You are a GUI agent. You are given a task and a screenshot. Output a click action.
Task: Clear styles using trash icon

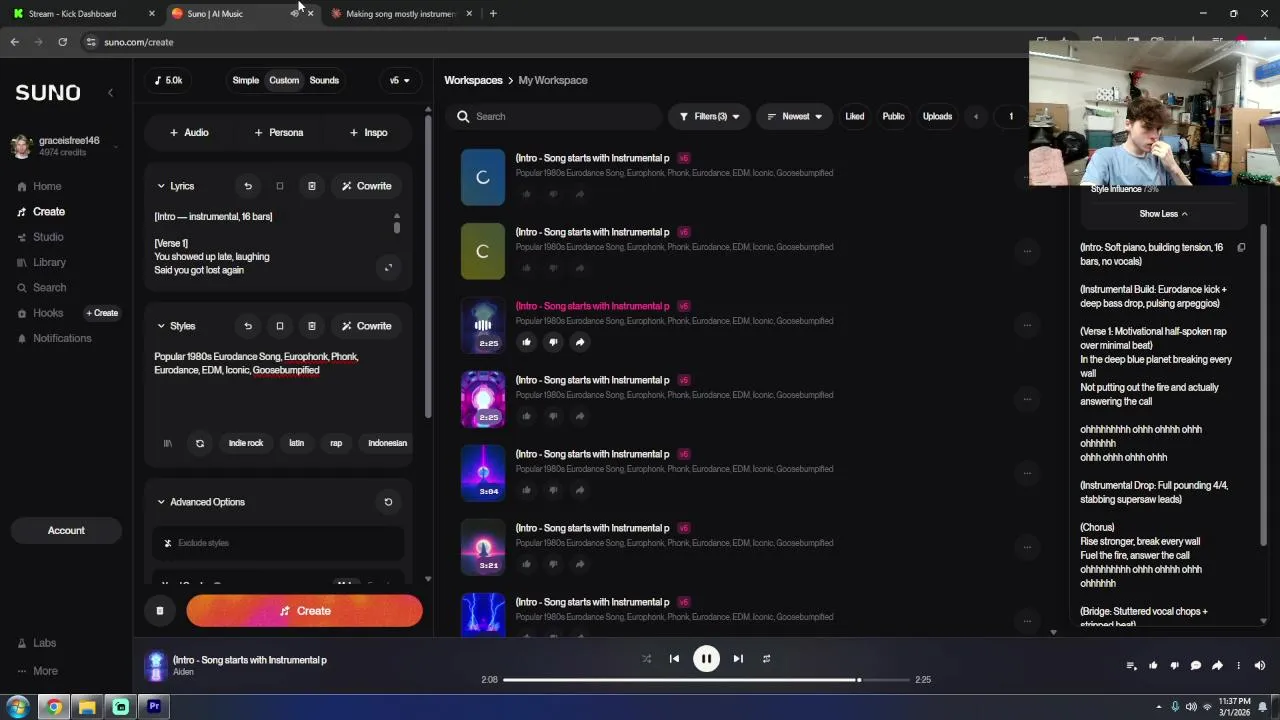click(311, 326)
